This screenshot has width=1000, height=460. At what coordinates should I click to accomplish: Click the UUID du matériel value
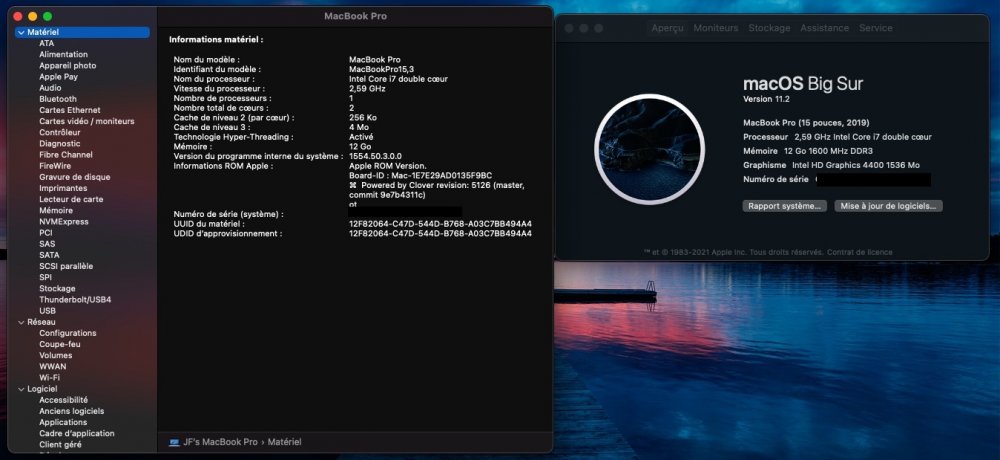440,224
